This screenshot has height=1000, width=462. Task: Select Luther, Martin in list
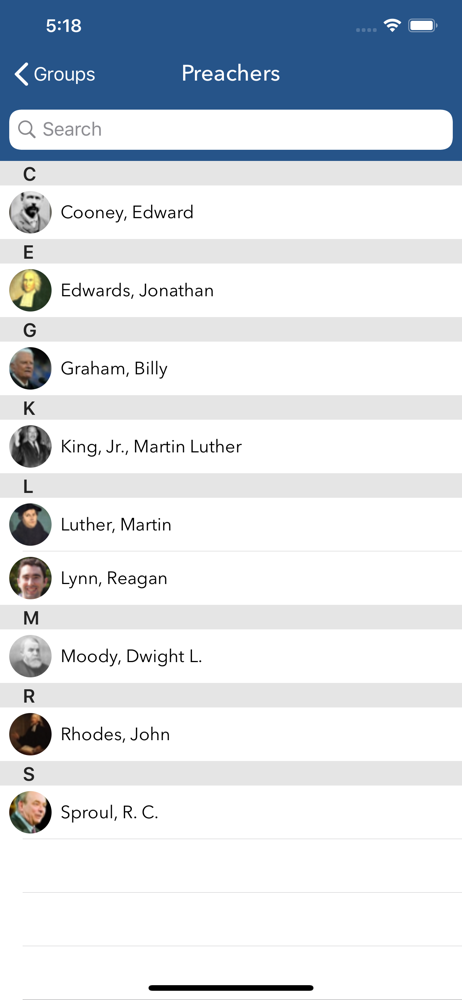click(x=231, y=524)
